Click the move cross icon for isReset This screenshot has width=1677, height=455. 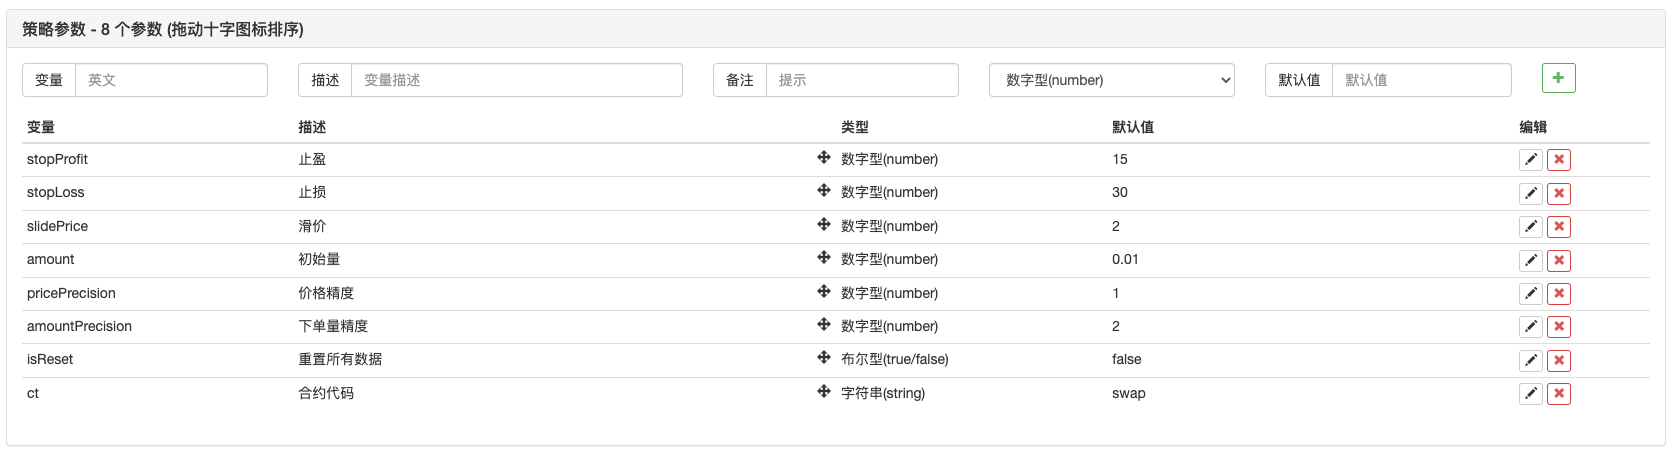[824, 358]
